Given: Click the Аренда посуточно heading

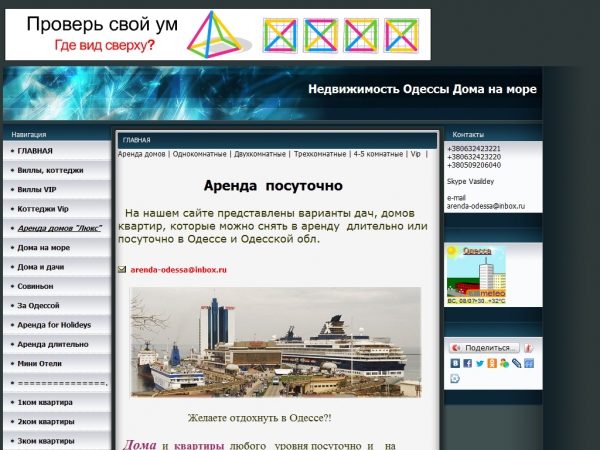Looking at the screenshot, I should 273,186.
